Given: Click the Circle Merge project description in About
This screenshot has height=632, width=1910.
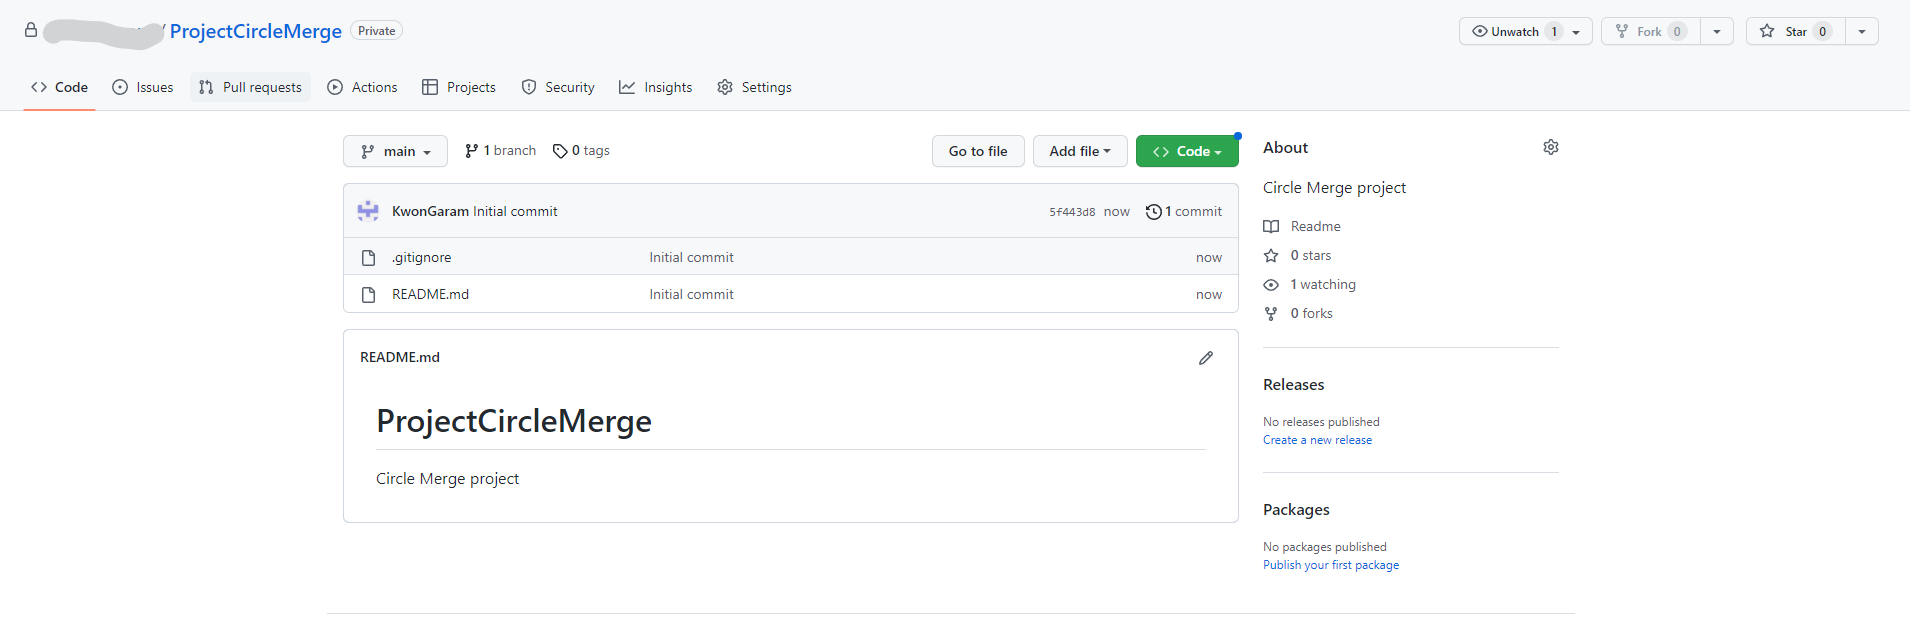Looking at the screenshot, I should [1334, 187].
